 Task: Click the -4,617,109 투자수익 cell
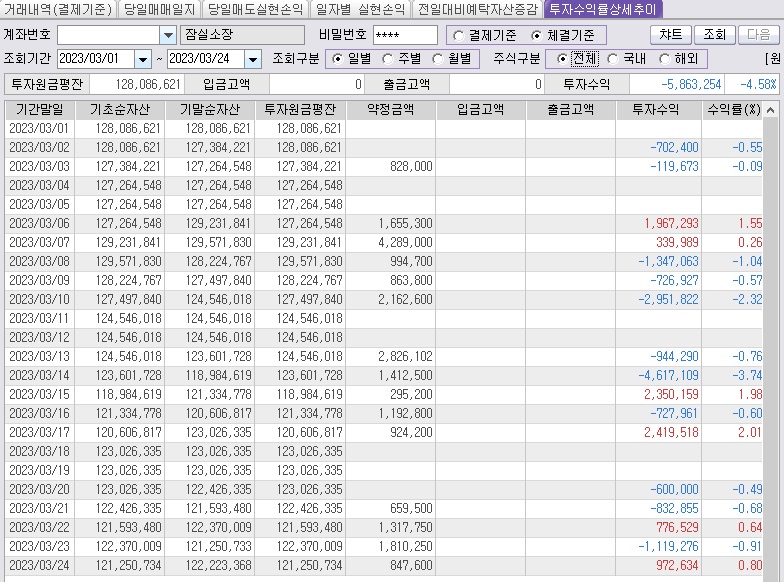pyautogui.click(x=658, y=376)
